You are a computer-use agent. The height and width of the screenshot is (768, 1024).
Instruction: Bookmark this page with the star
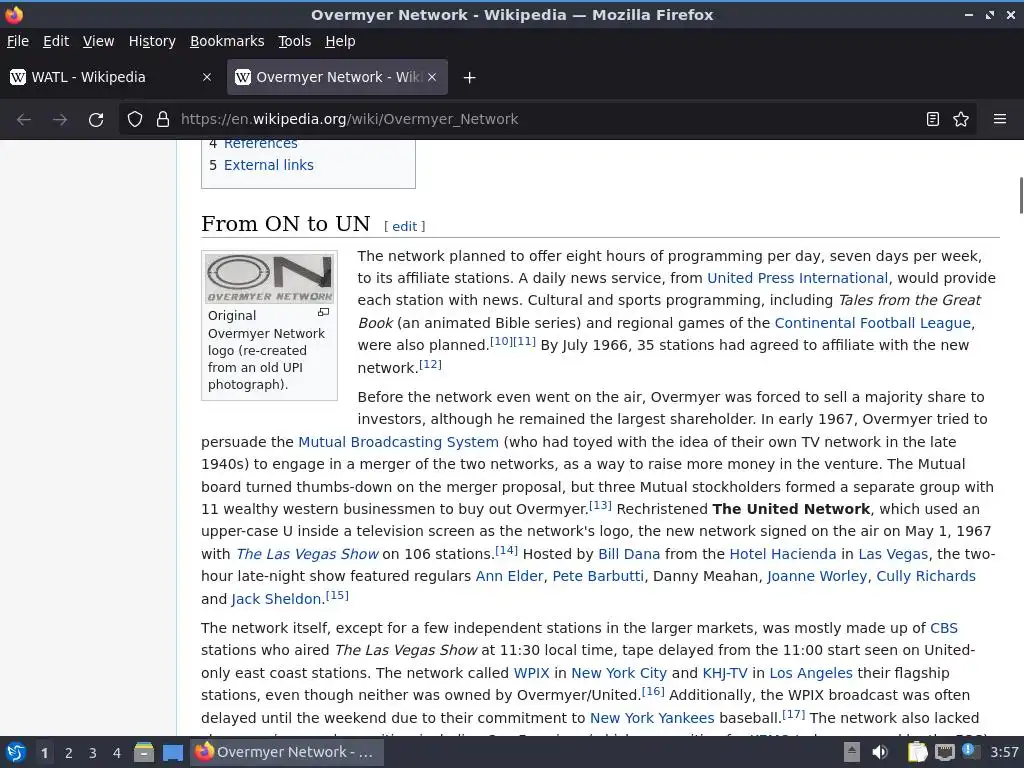[x=961, y=120]
